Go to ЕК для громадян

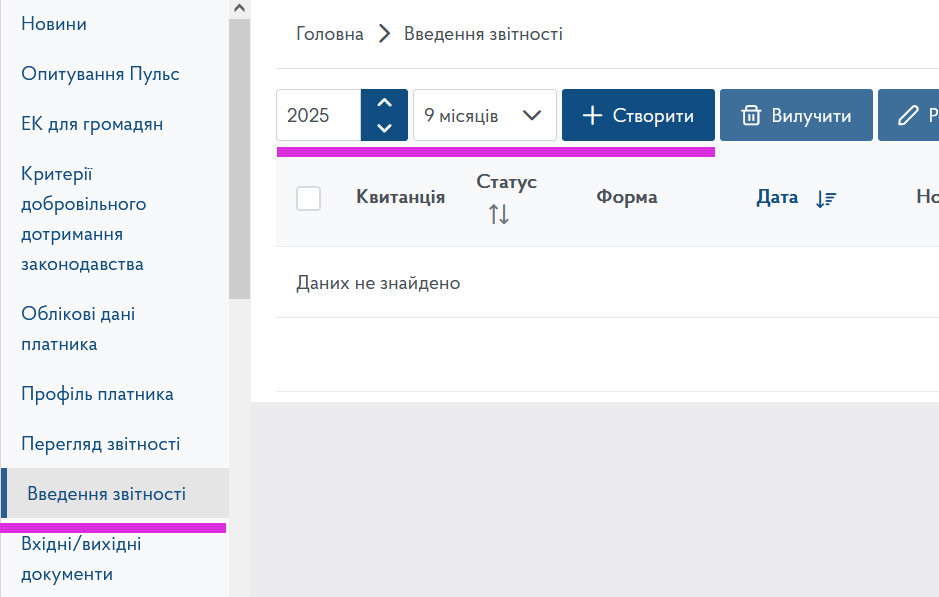[x=92, y=124]
